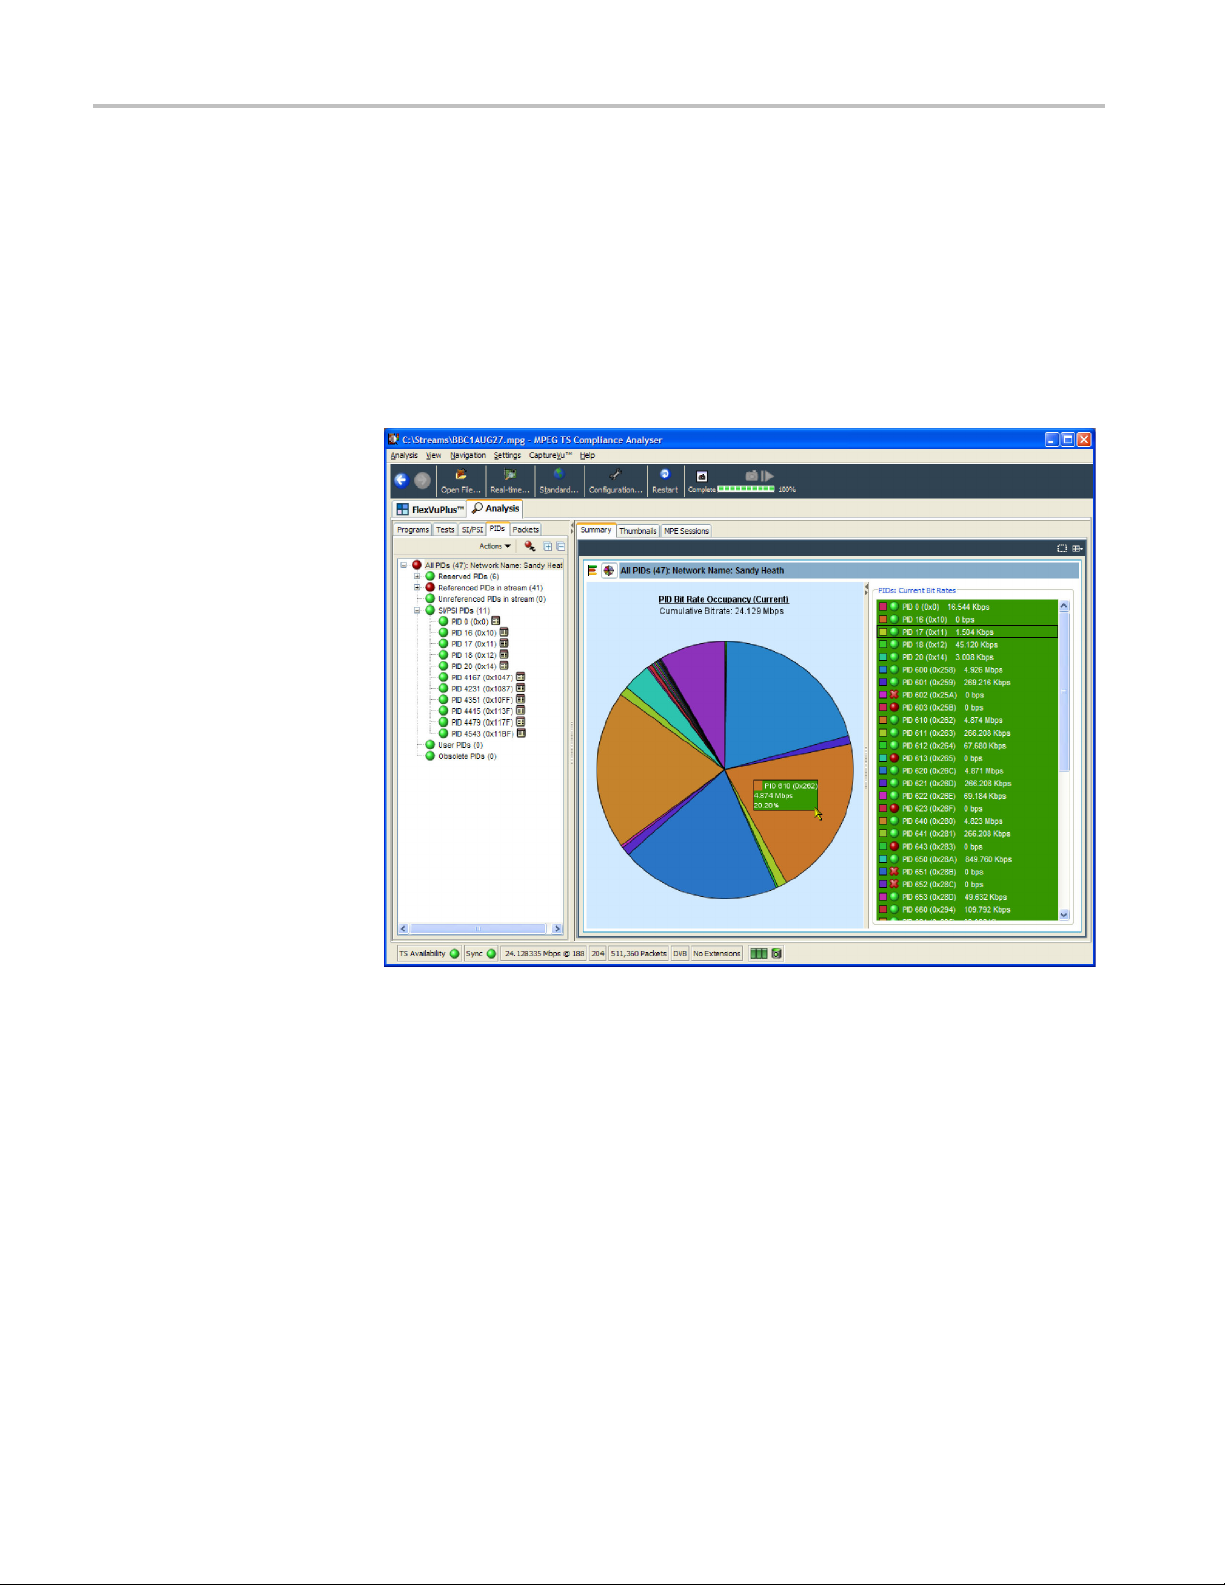The image size is (1225, 1585).
Task: Select the Programs tab
Action: (x=413, y=530)
